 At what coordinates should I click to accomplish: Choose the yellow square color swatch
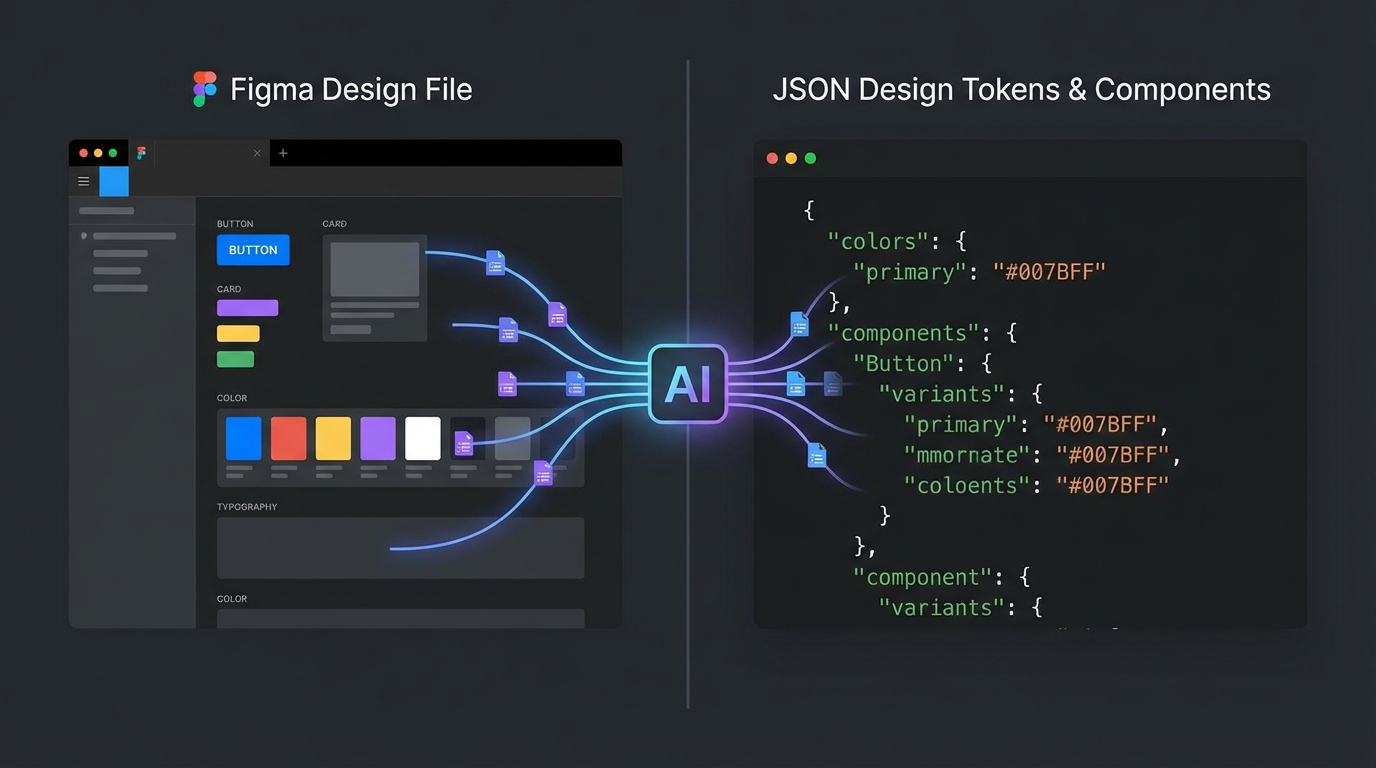(x=333, y=438)
